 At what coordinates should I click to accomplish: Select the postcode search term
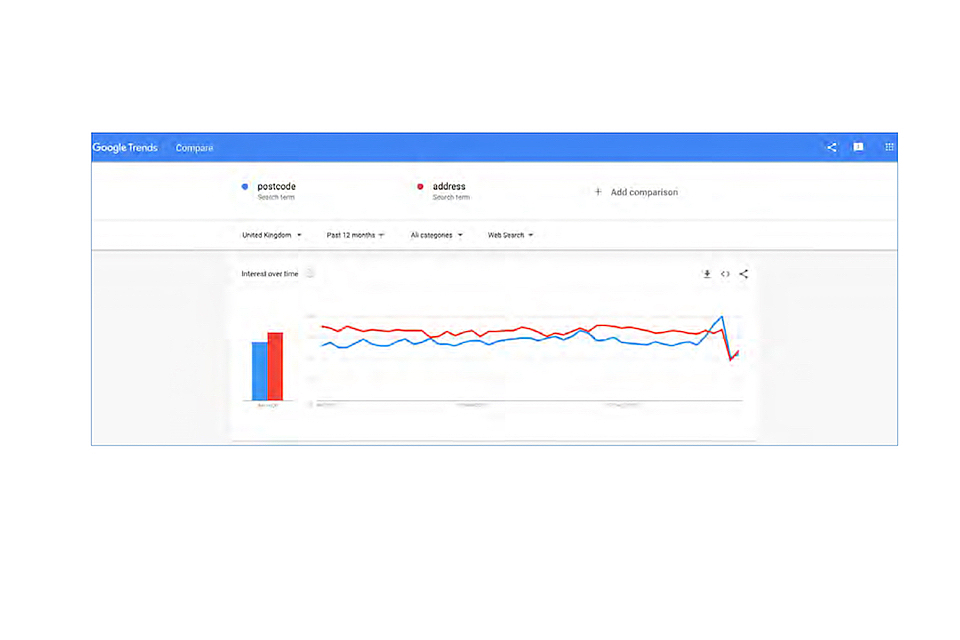point(276,187)
